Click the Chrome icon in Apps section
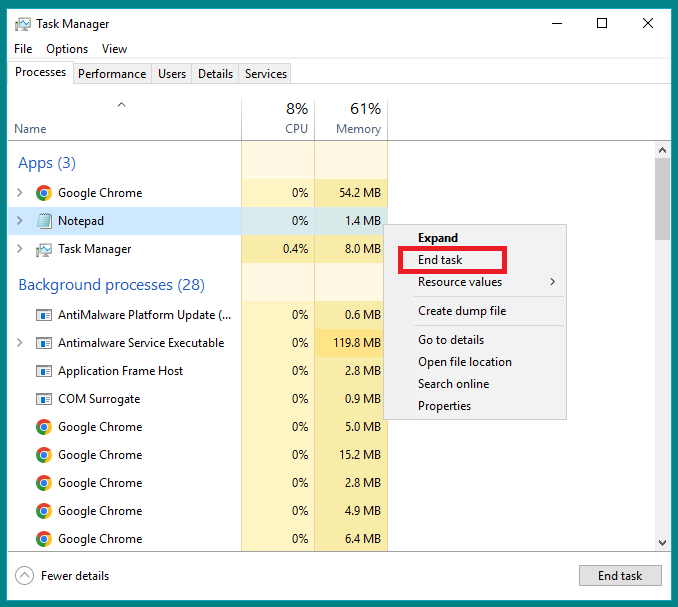This screenshot has height=607, width=678. click(x=44, y=193)
